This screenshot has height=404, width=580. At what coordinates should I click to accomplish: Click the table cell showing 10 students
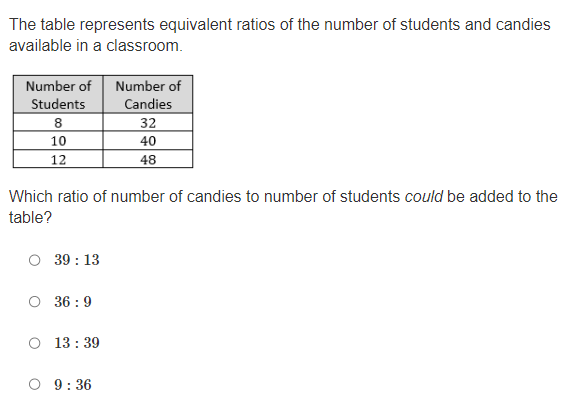[58, 141]
